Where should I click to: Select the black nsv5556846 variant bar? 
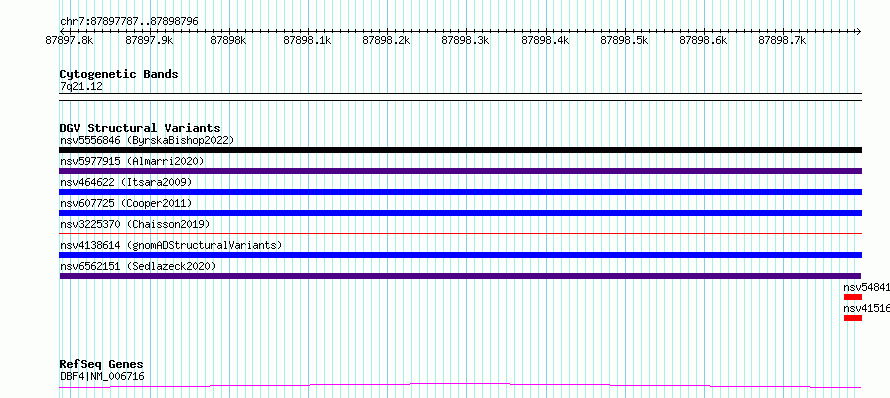click(460, 150)
